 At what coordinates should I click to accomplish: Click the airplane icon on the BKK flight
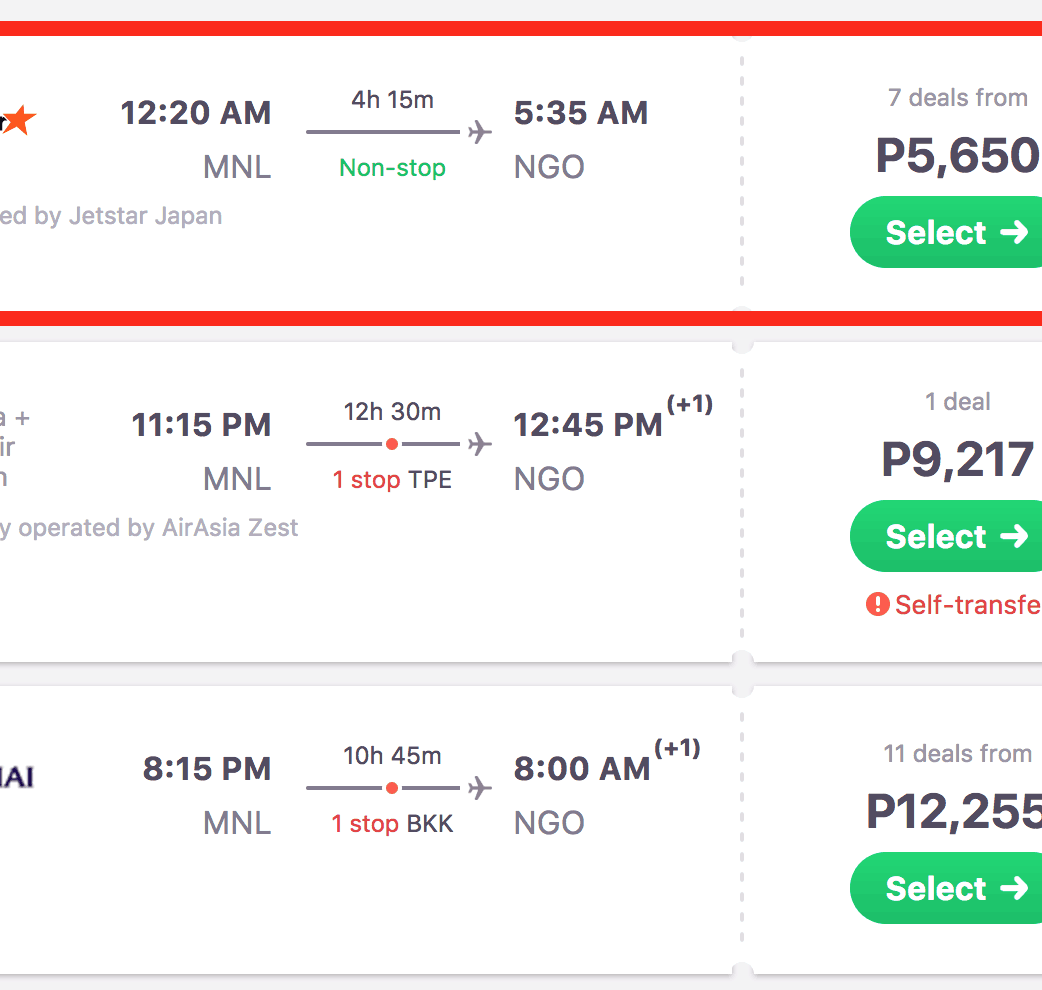(480, 788)
